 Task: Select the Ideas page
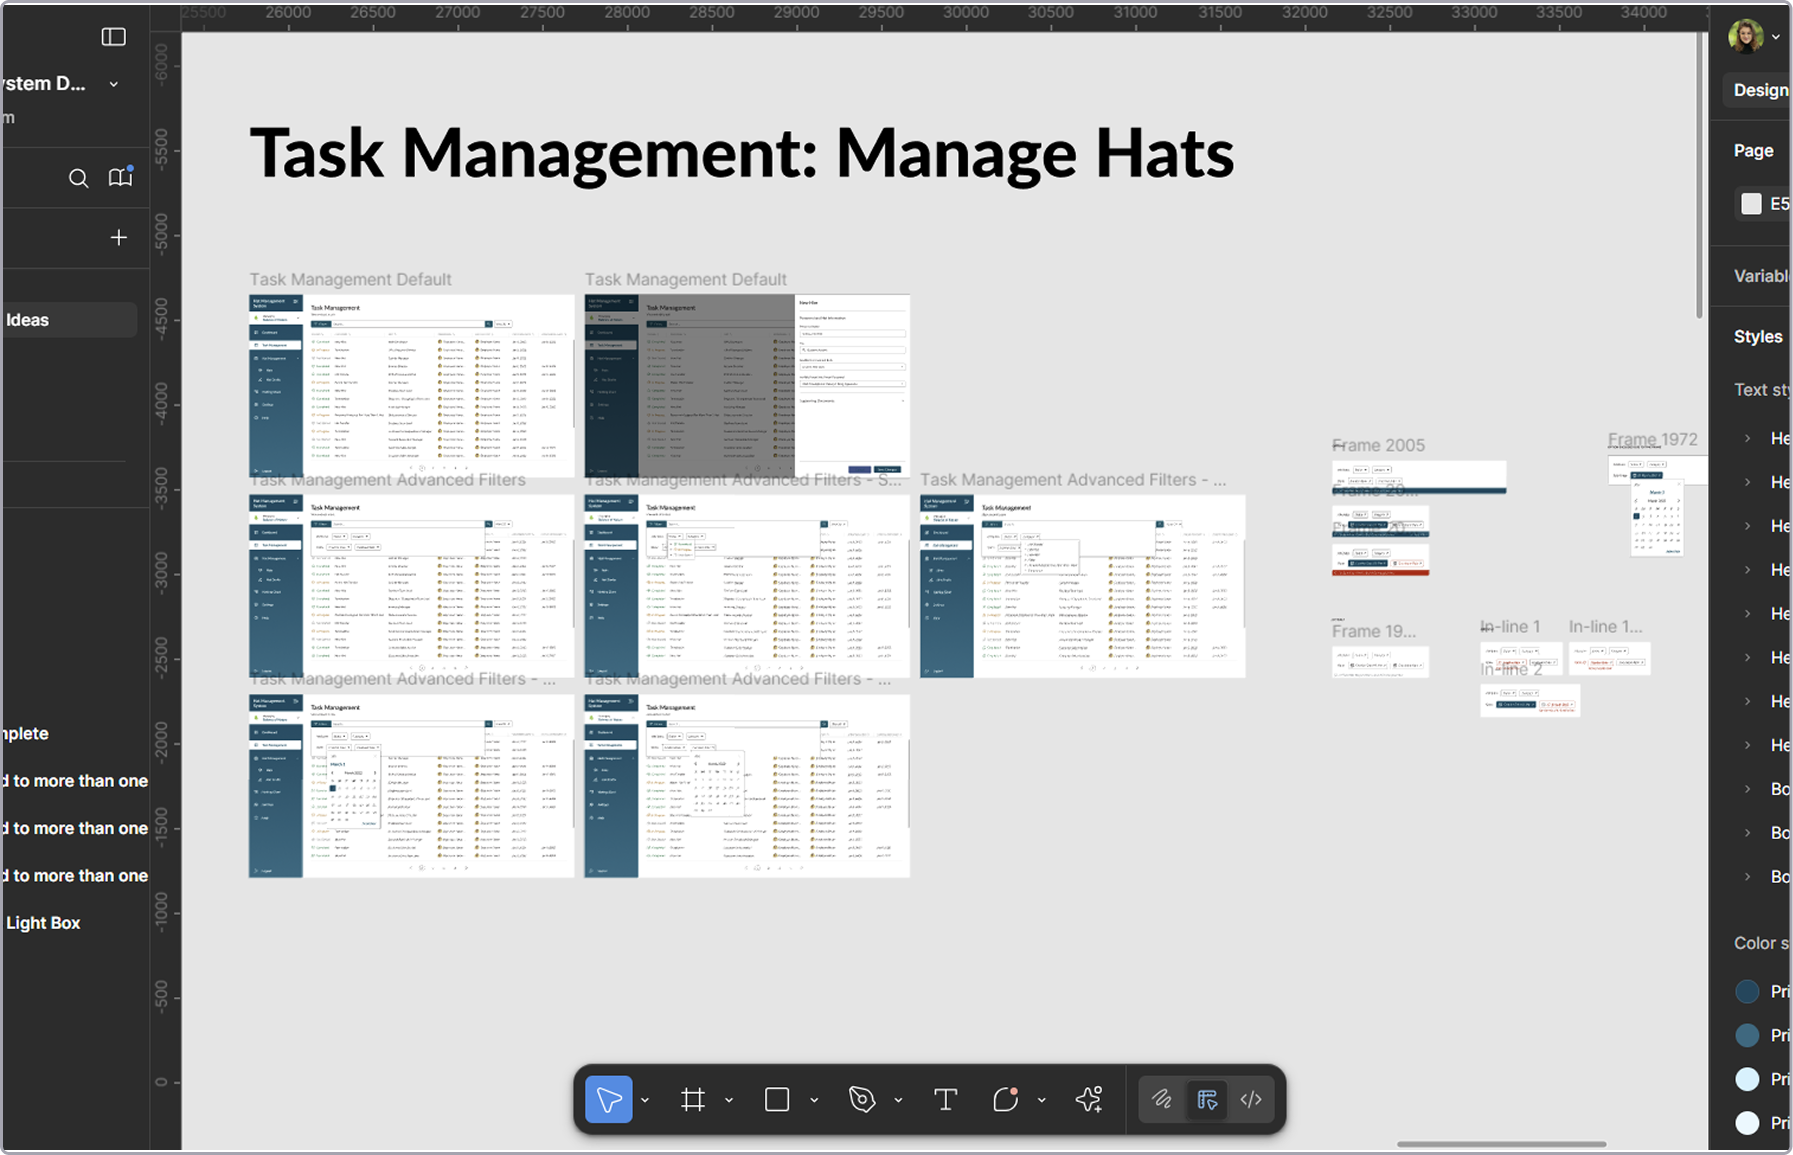tap(28, 320)
